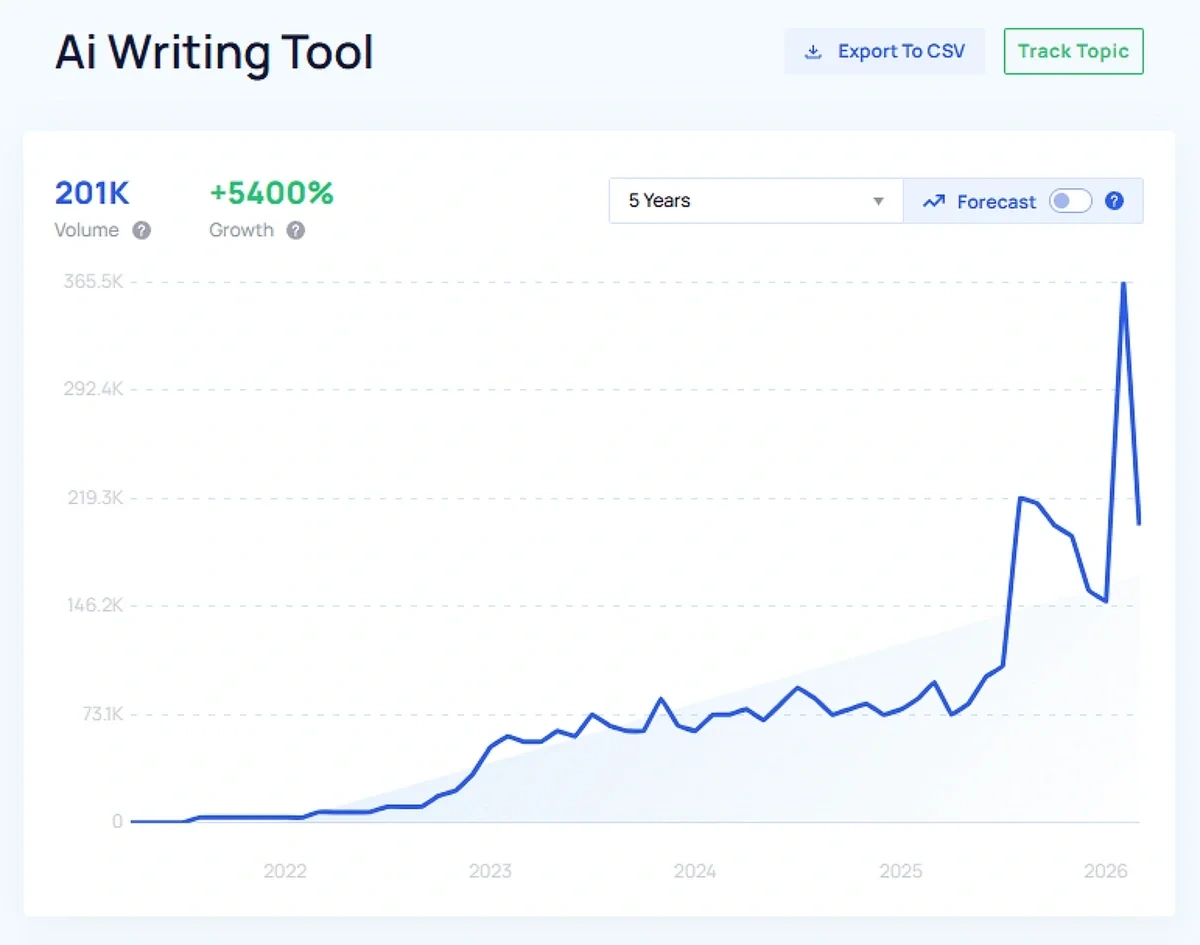Image resolution: width=1200 pixels, height=945 pixels.
Task: Click the chevron arrow on the 5 Years selector
Action: [878, 201]
